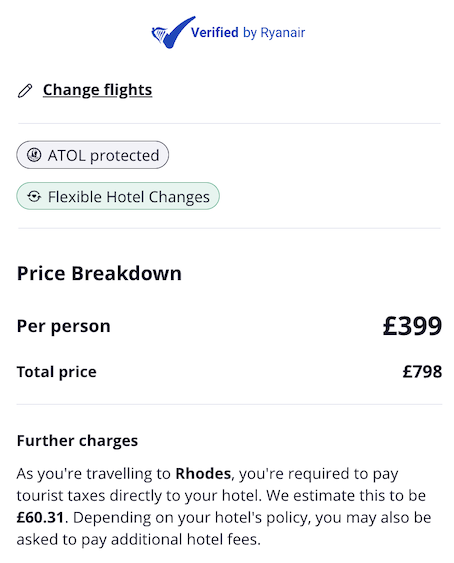Click the Price Breakdown heading
Image resolution: width=454 pixels, height=563 pixels.
(99, 273)
